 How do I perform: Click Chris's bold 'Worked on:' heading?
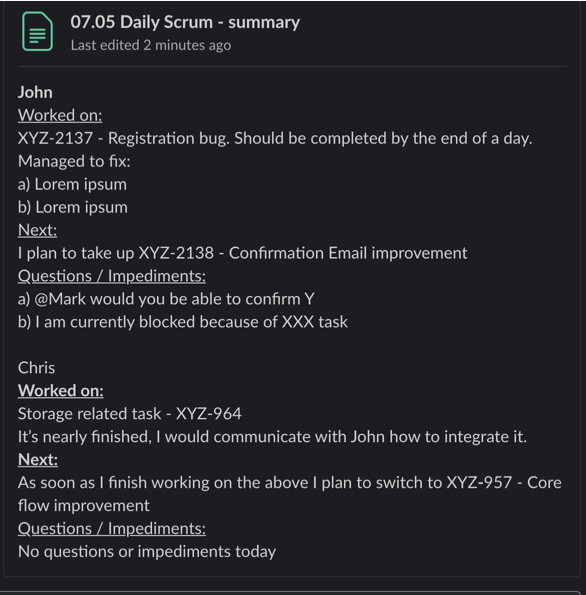[x=61, y=391]
